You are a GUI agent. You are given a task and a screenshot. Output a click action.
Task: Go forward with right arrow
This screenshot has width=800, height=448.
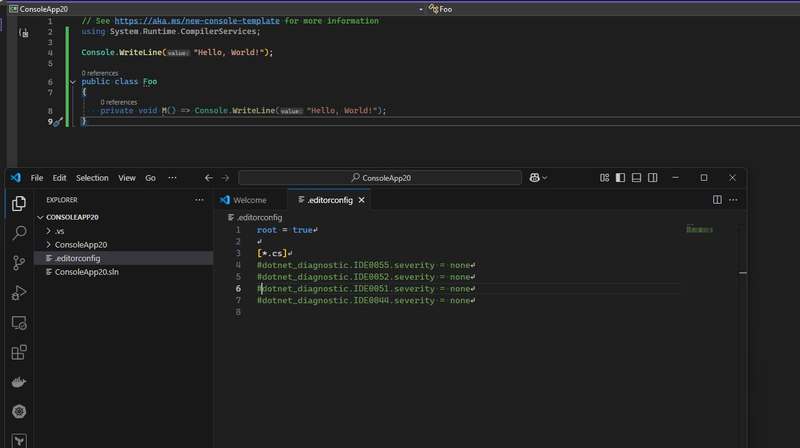225,178
